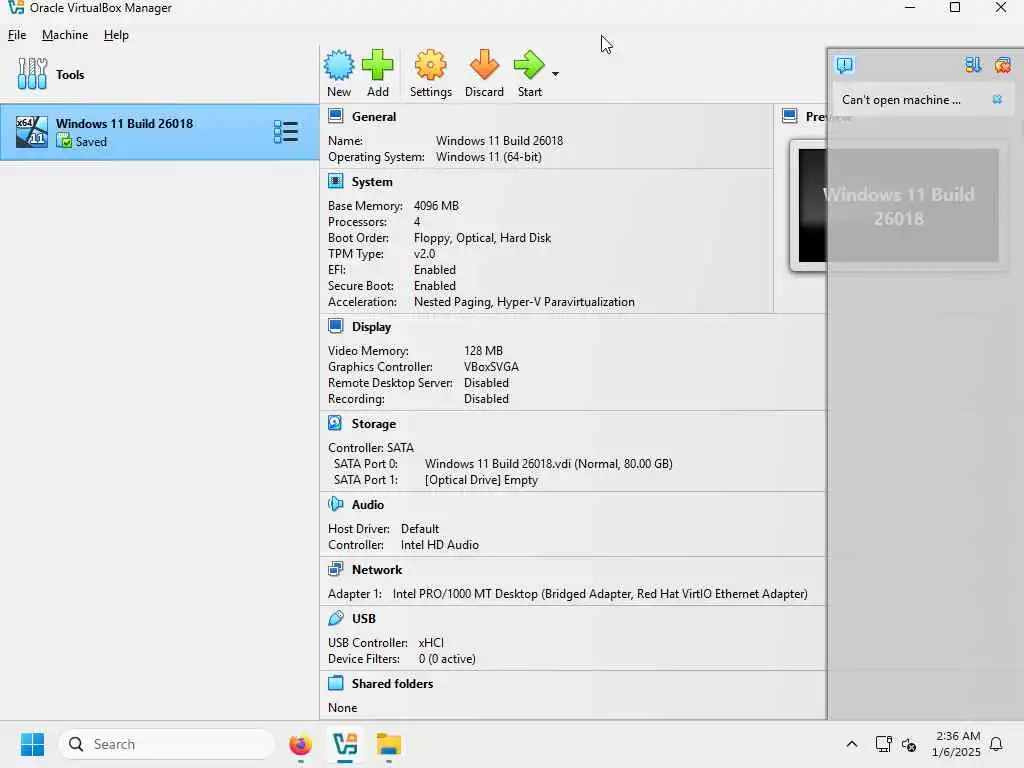Open the Network settings header link
Viewport: 1024px width, 768px height.
[377, 569]
